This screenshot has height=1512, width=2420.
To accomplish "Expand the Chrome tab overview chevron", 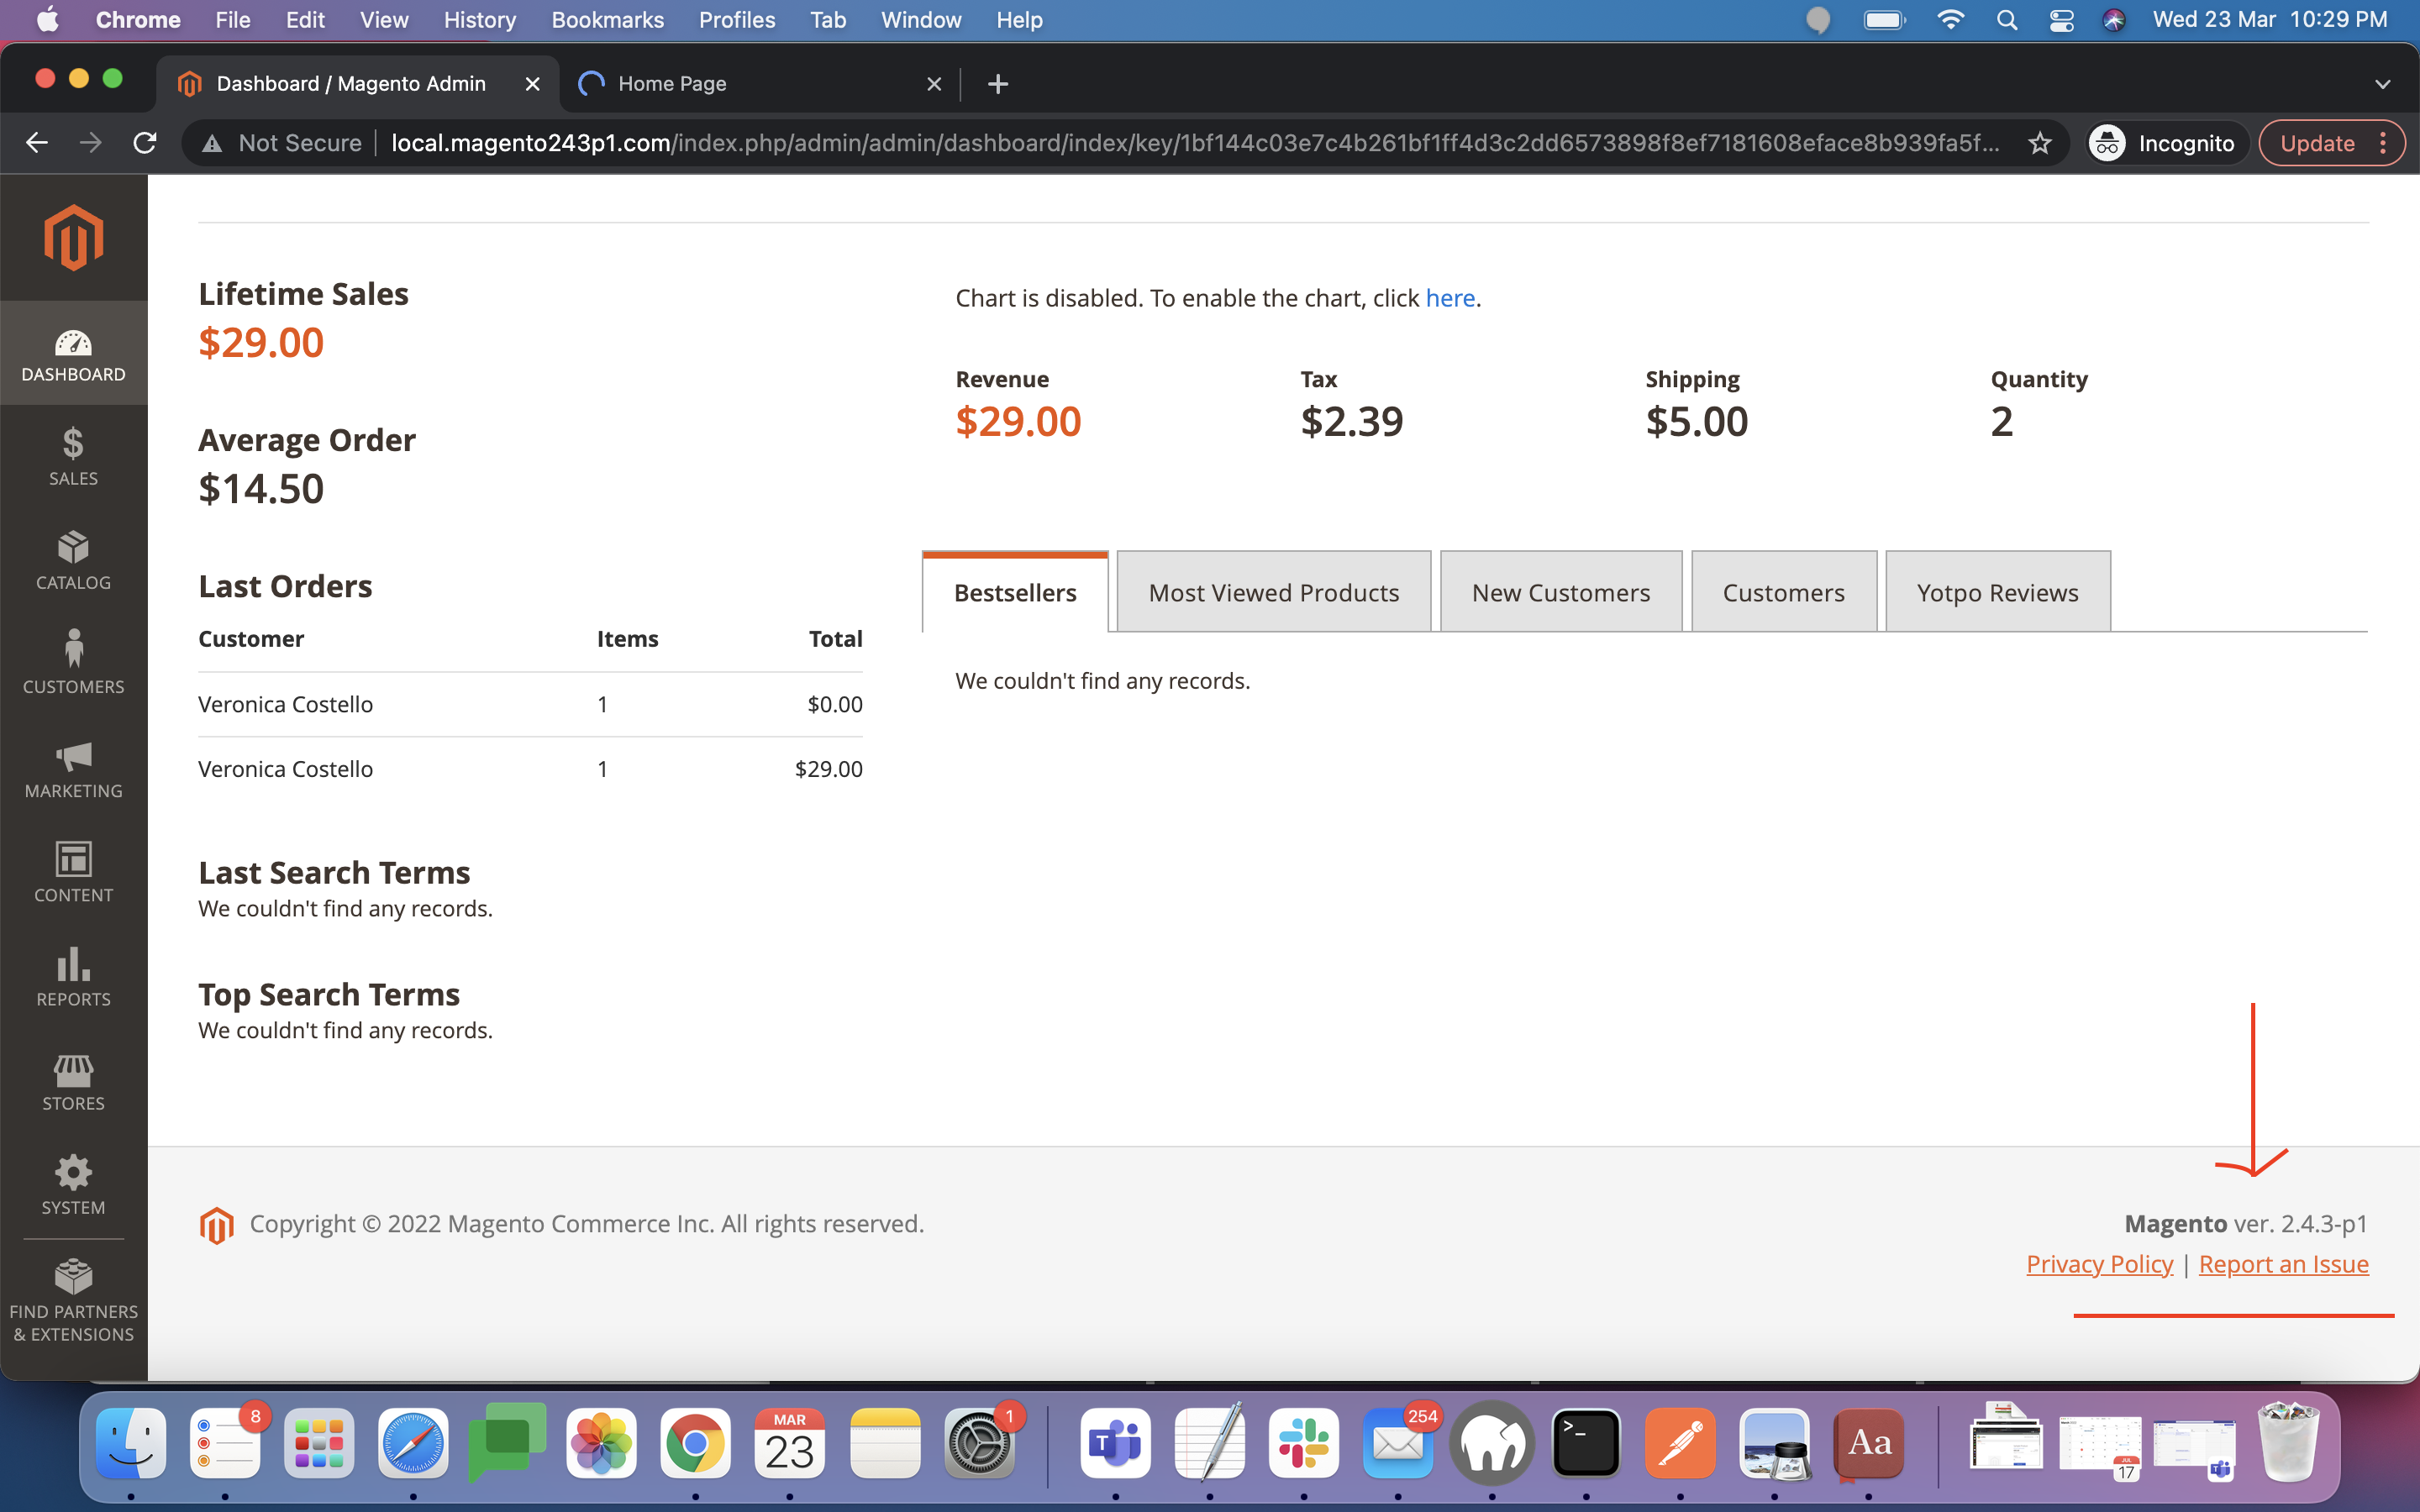I will point(2383,84).
